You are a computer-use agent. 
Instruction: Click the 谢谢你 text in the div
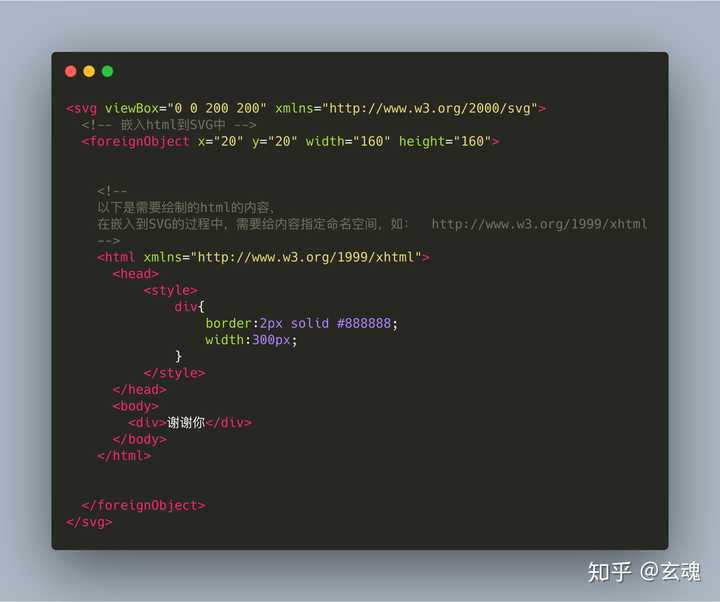pos(186,422)
